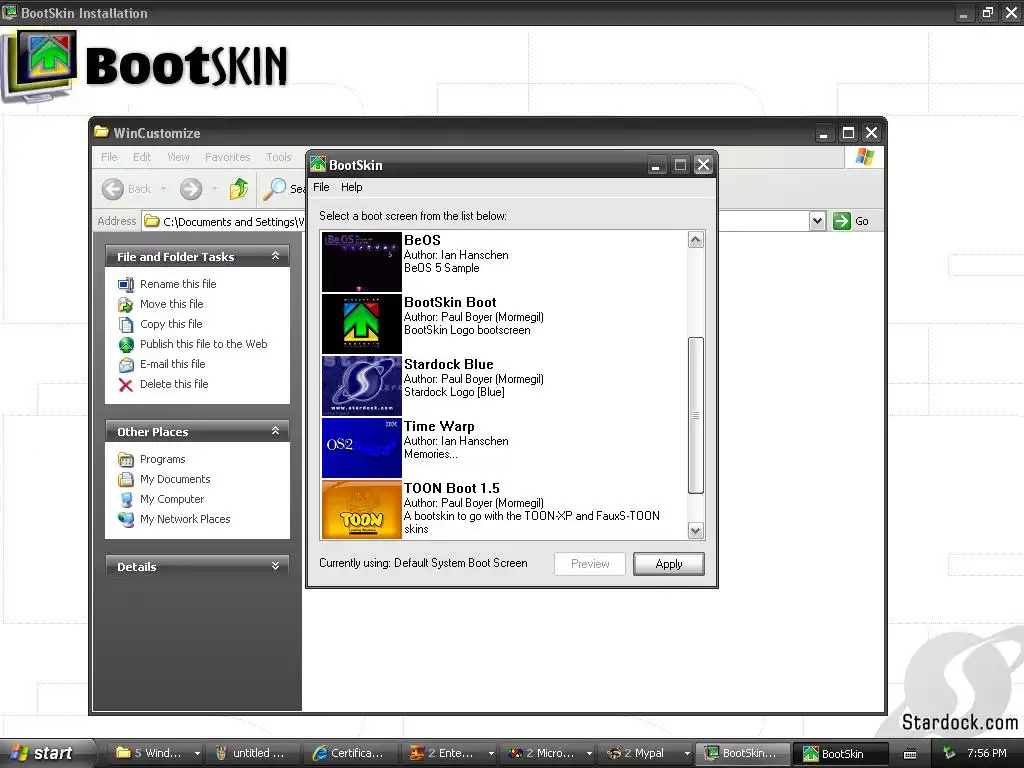Click the My Documents icon

point(126,480)
